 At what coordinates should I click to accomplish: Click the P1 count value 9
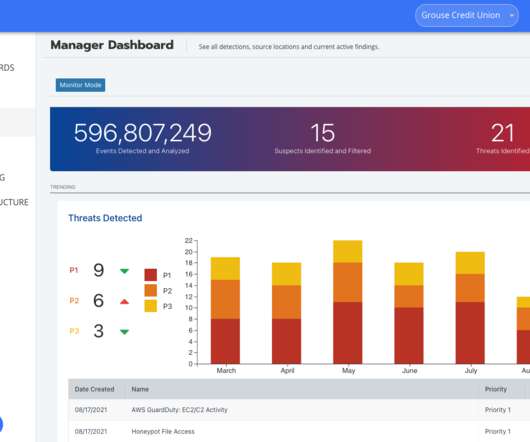[98, 270]
